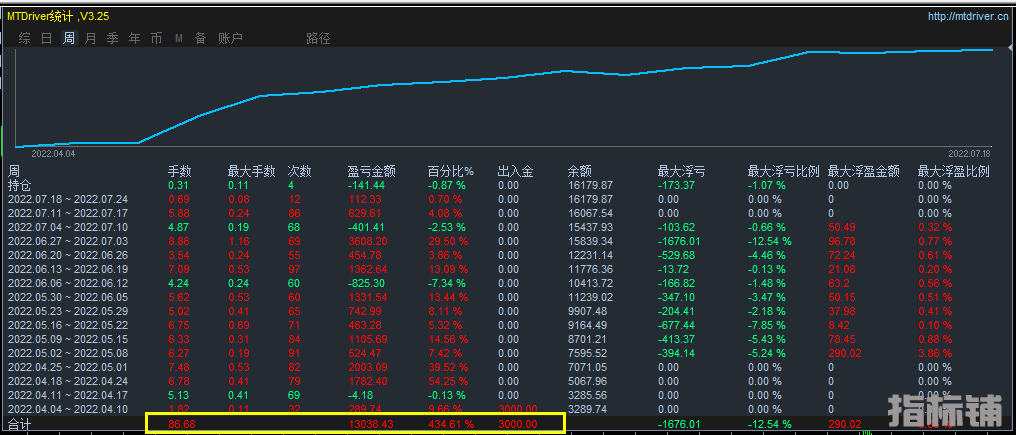Open the 月 monthly statistics tab
This screenshot has width=1016, height=435.
90,38
